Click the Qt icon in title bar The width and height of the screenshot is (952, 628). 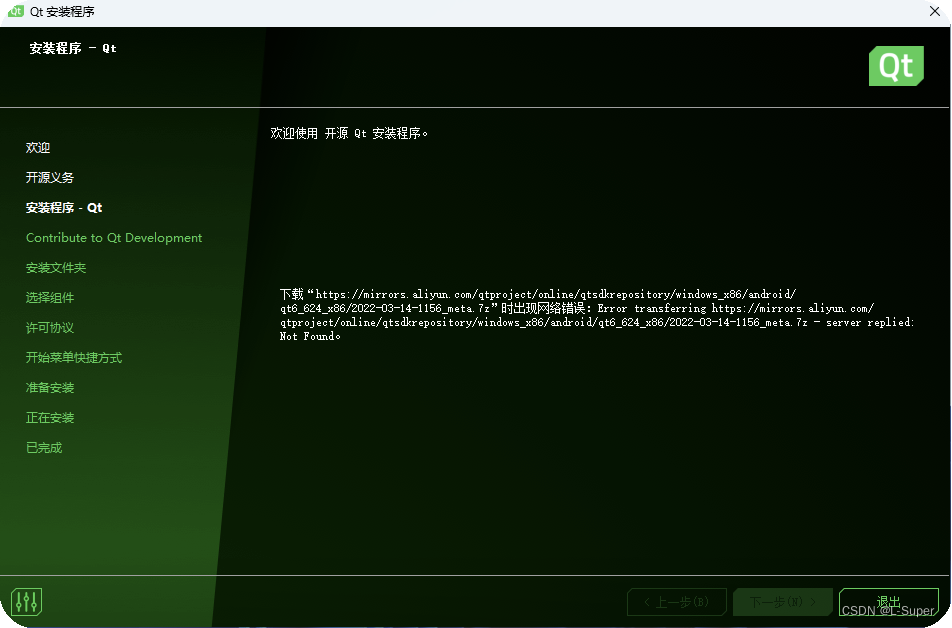pyautogui.click(x=17, y=12)
